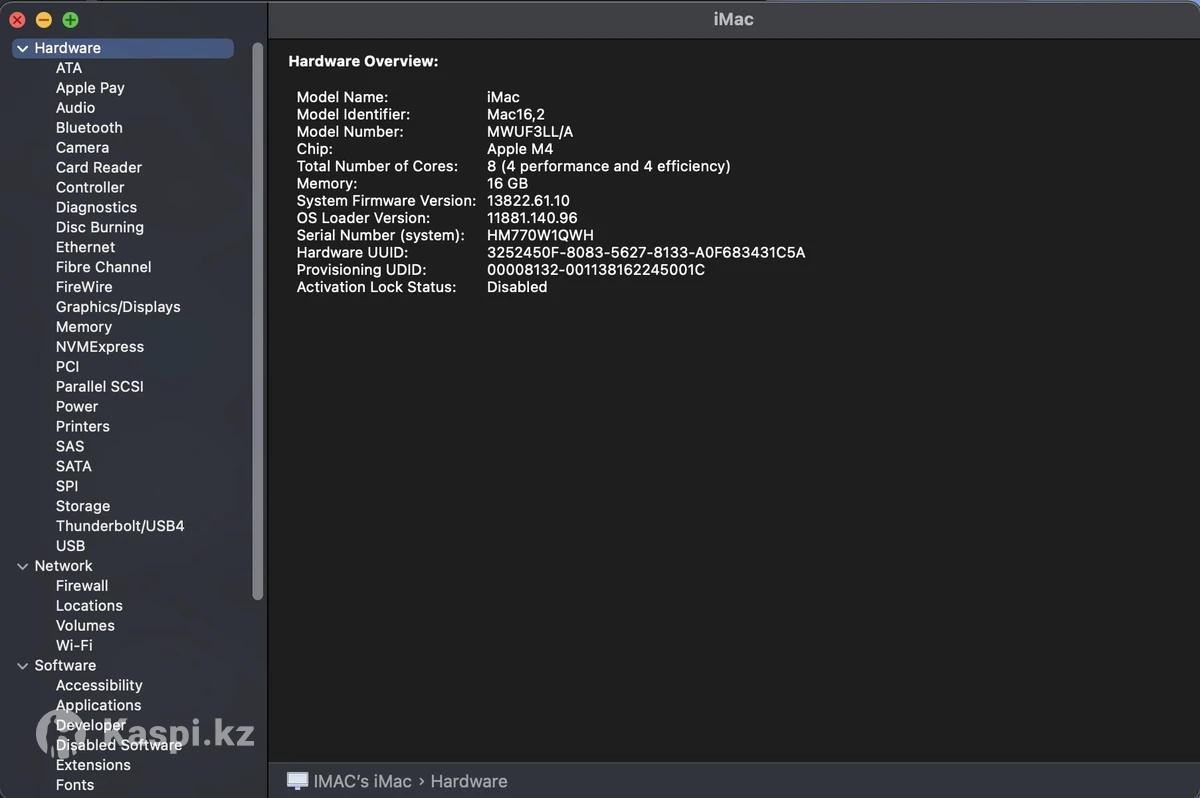The height and width of the screenshot is (798, 1200).
Task: Select the Power sidebar item
Action: coord(77,407)
